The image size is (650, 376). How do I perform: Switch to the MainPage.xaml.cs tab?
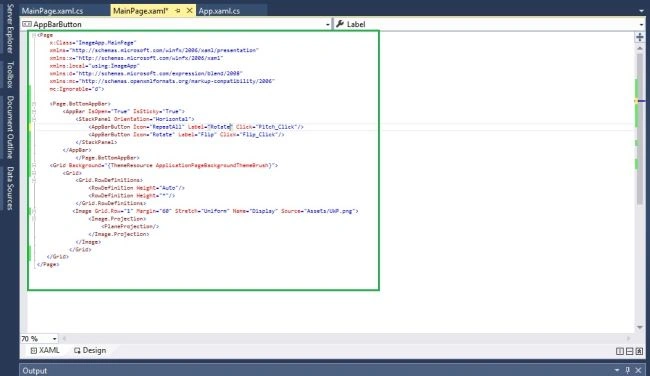click(x=52, y=11)
